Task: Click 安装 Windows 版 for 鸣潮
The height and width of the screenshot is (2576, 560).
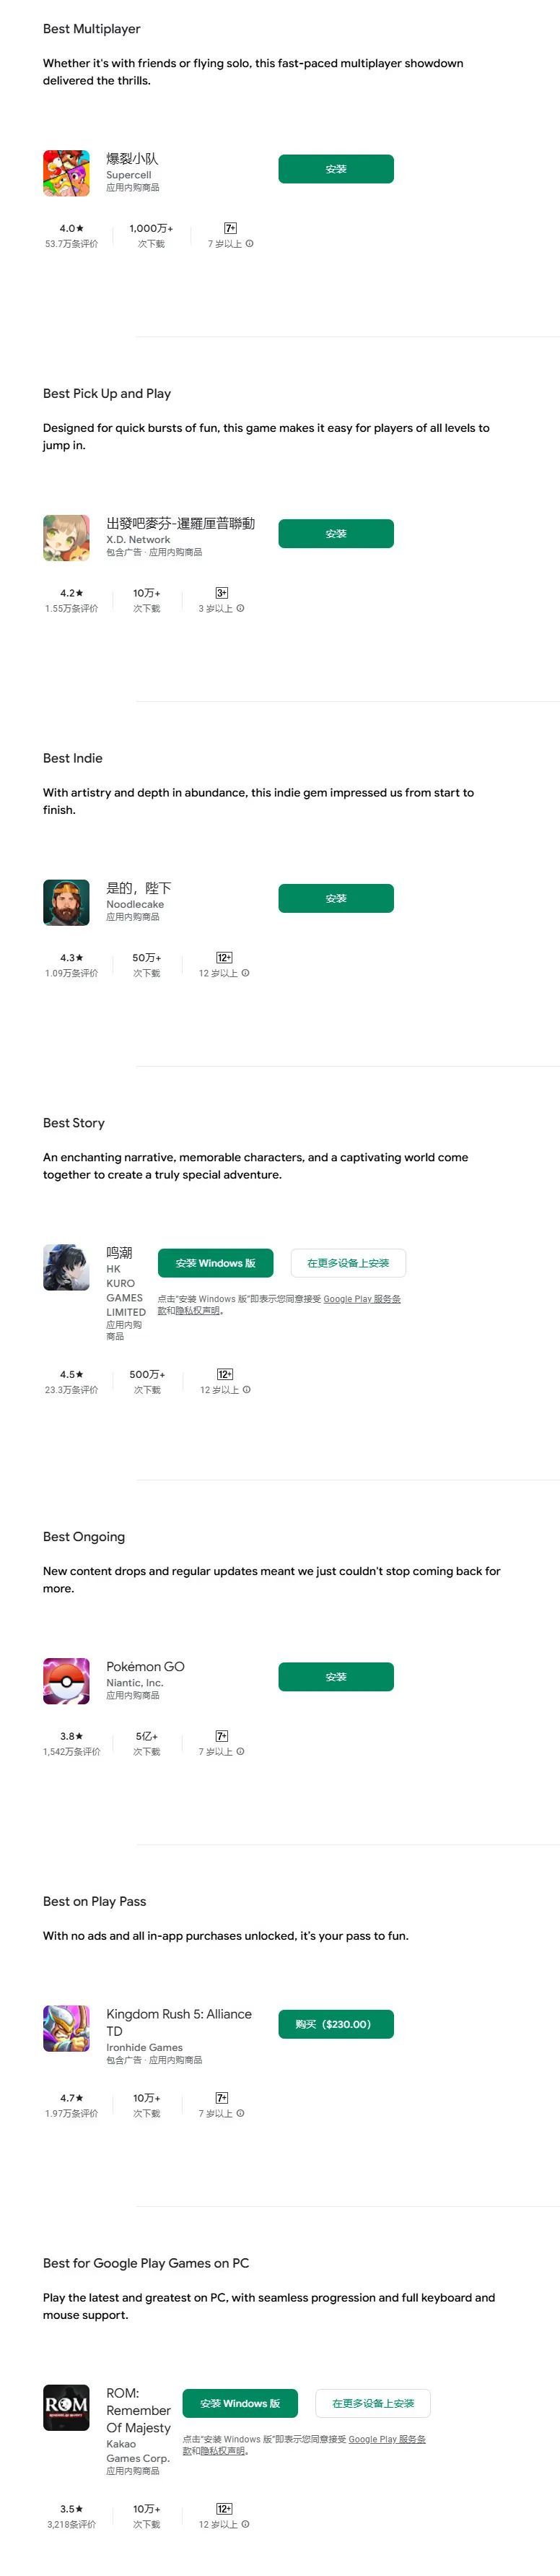Action: click(215, 1263)
